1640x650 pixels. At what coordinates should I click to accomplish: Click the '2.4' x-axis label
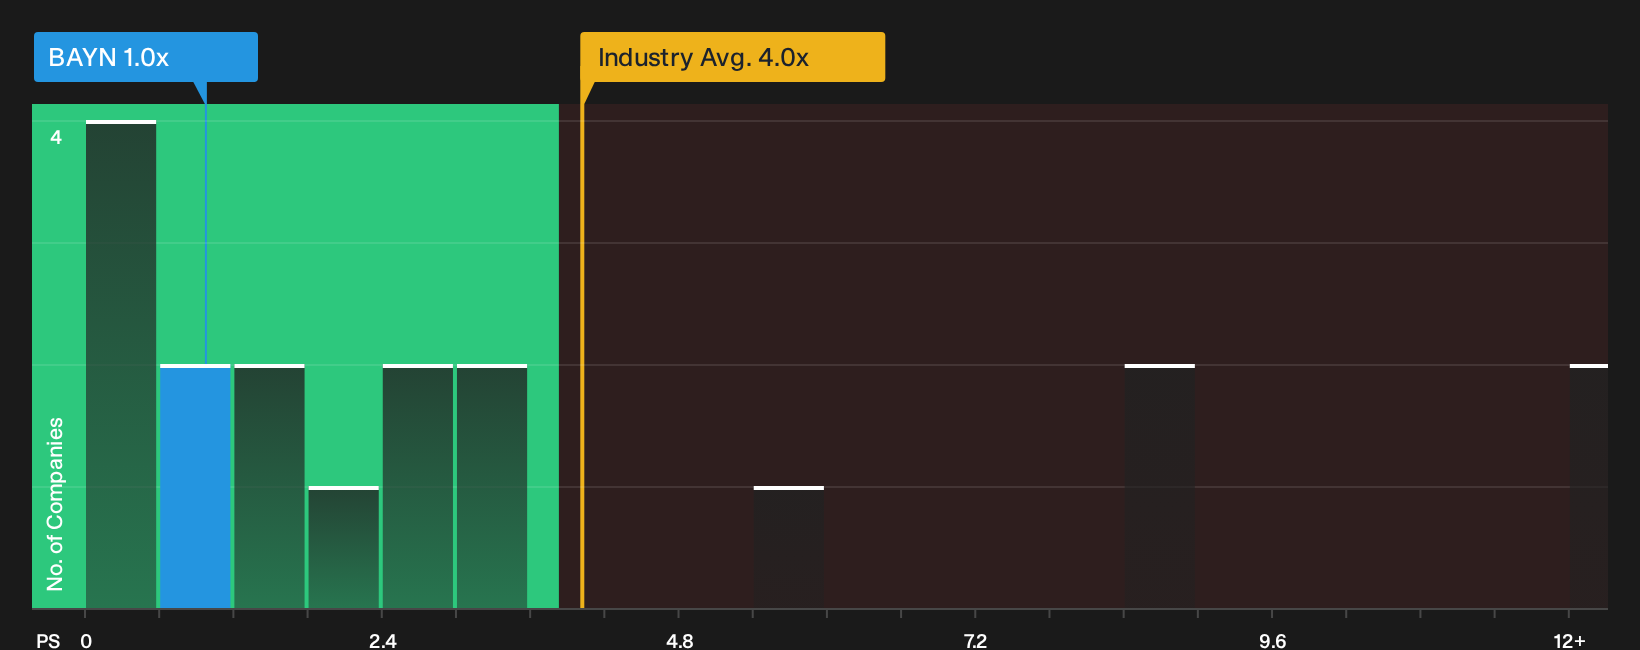pos(383,641)
